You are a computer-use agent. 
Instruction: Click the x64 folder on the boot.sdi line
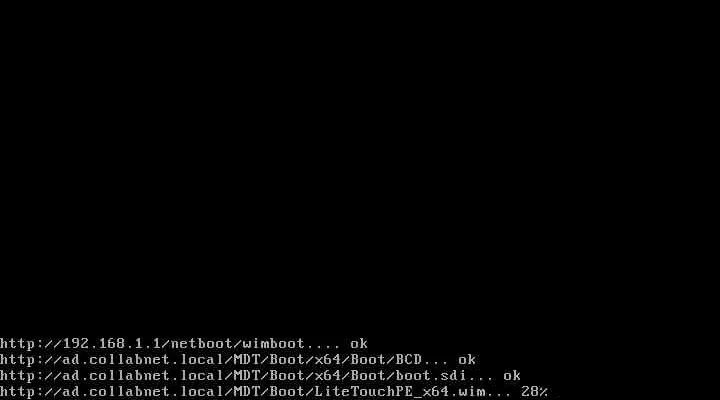click(x=327, y=376)
